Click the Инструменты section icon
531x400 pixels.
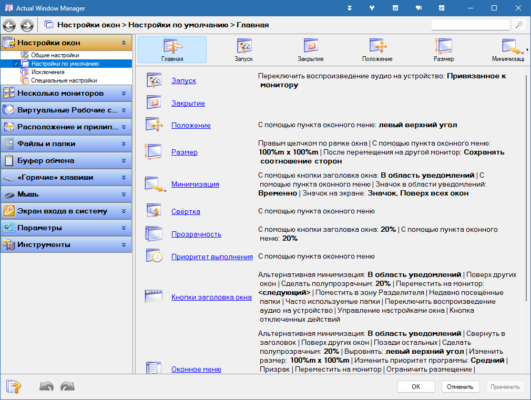coord(9,245)
